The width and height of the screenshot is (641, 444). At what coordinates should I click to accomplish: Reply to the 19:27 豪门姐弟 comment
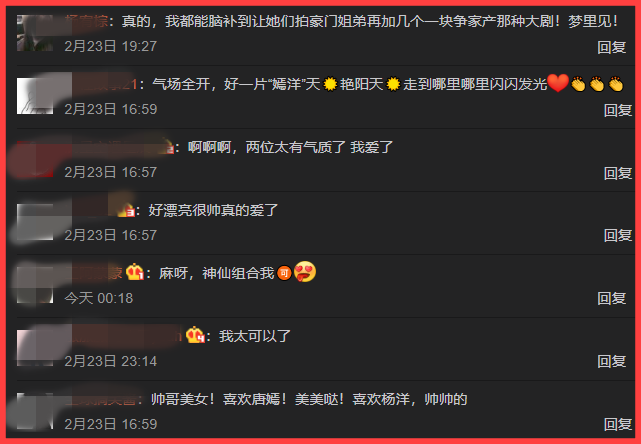tap(612, 47)
